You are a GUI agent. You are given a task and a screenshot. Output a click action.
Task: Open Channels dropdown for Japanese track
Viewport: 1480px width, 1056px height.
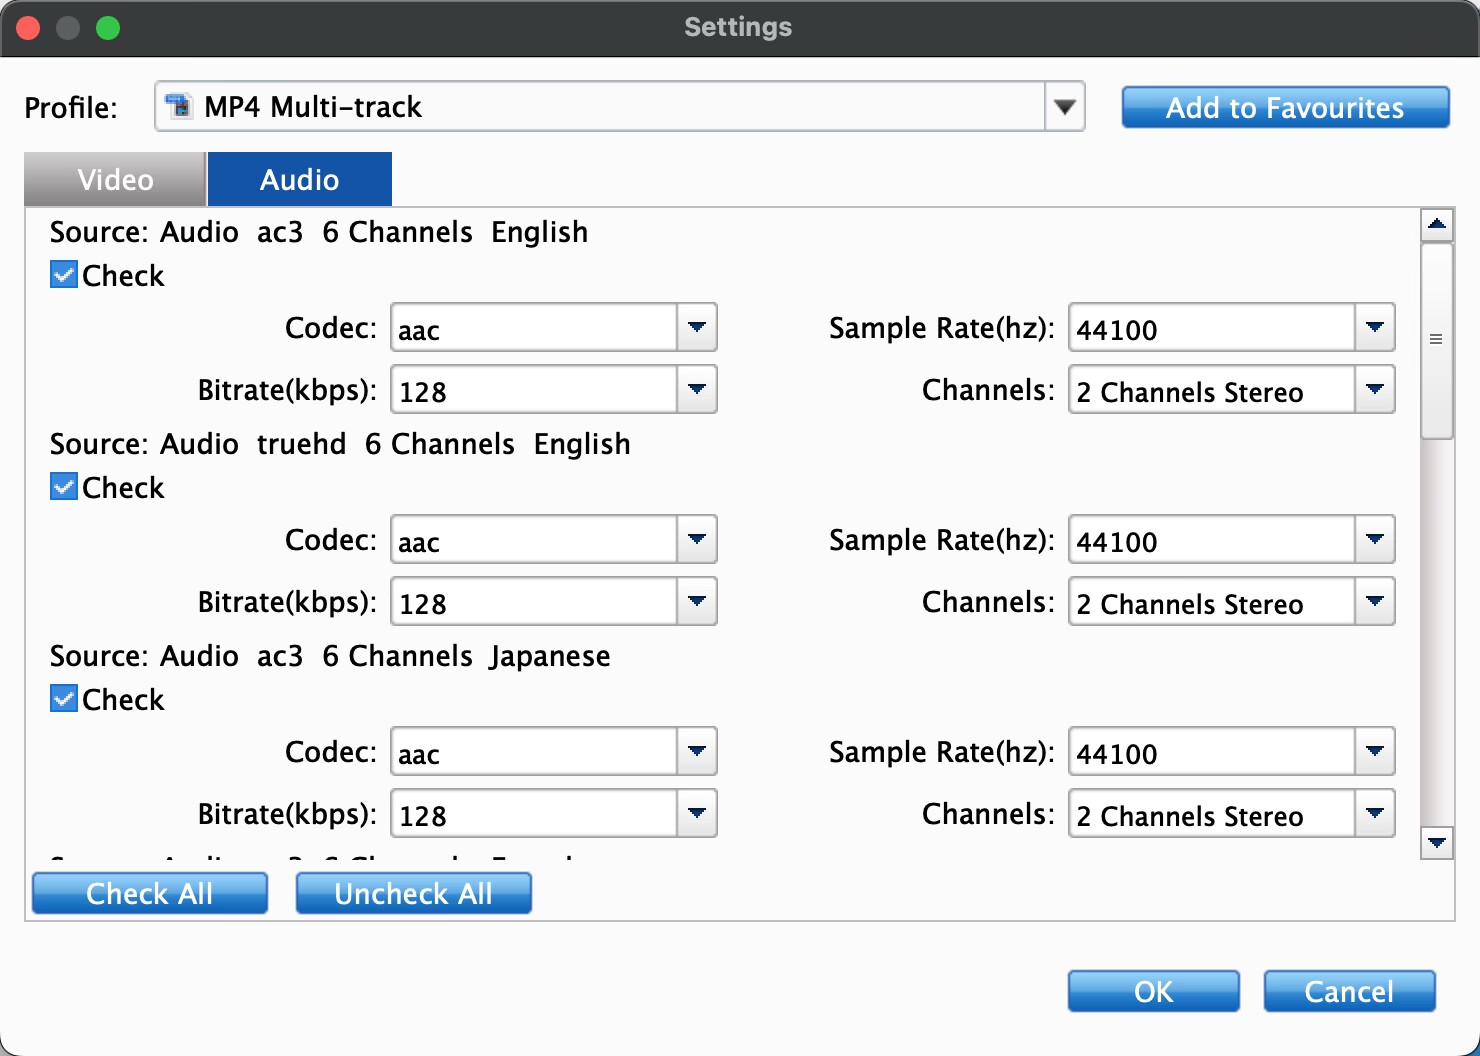click(x=1375, y=813)
